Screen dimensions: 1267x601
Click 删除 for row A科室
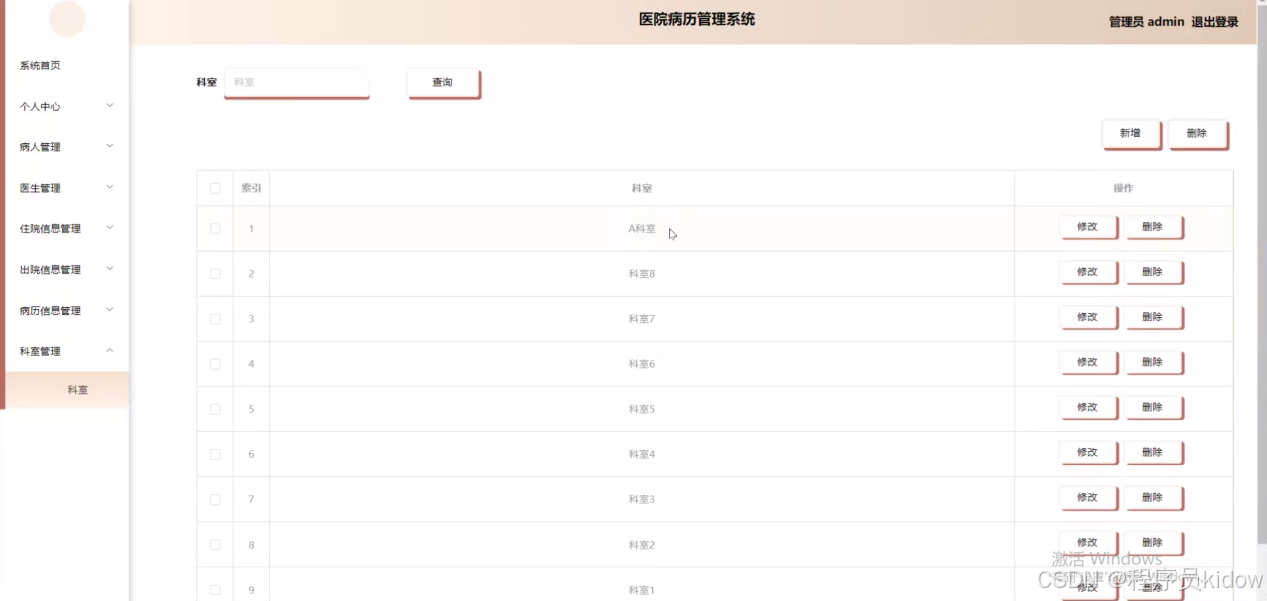click(1154, 227)
